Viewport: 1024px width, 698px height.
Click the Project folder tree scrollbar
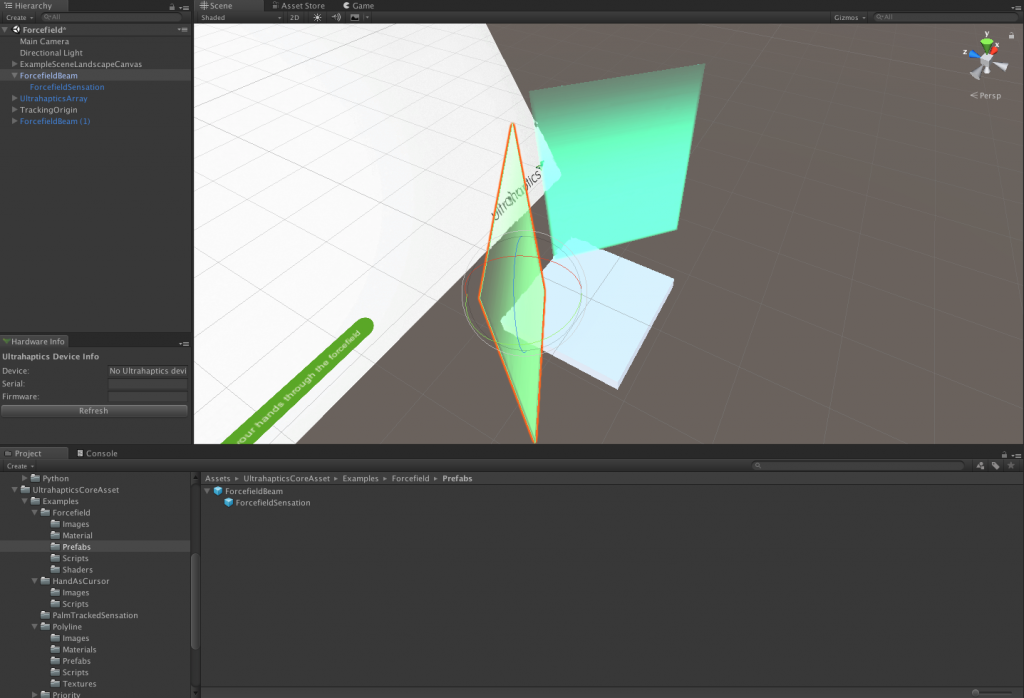(195, 601)
